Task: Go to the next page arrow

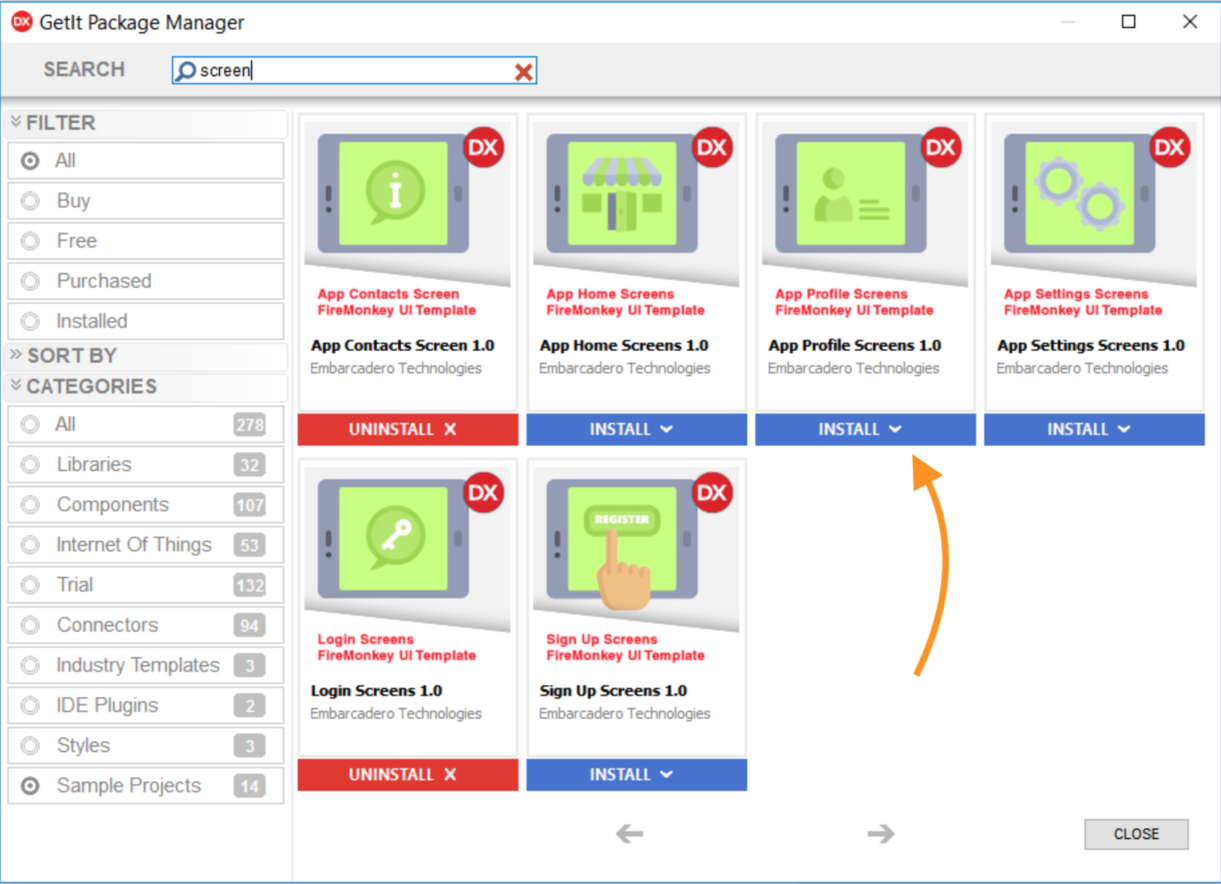Action: coord(881,833)
